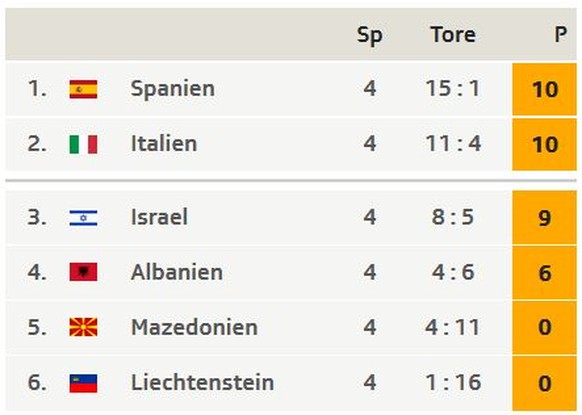Image resolution: width=582 pixels, height=415 pixels.
Task: Click the Liechtenstein flag icon
Action: point(83,383)
